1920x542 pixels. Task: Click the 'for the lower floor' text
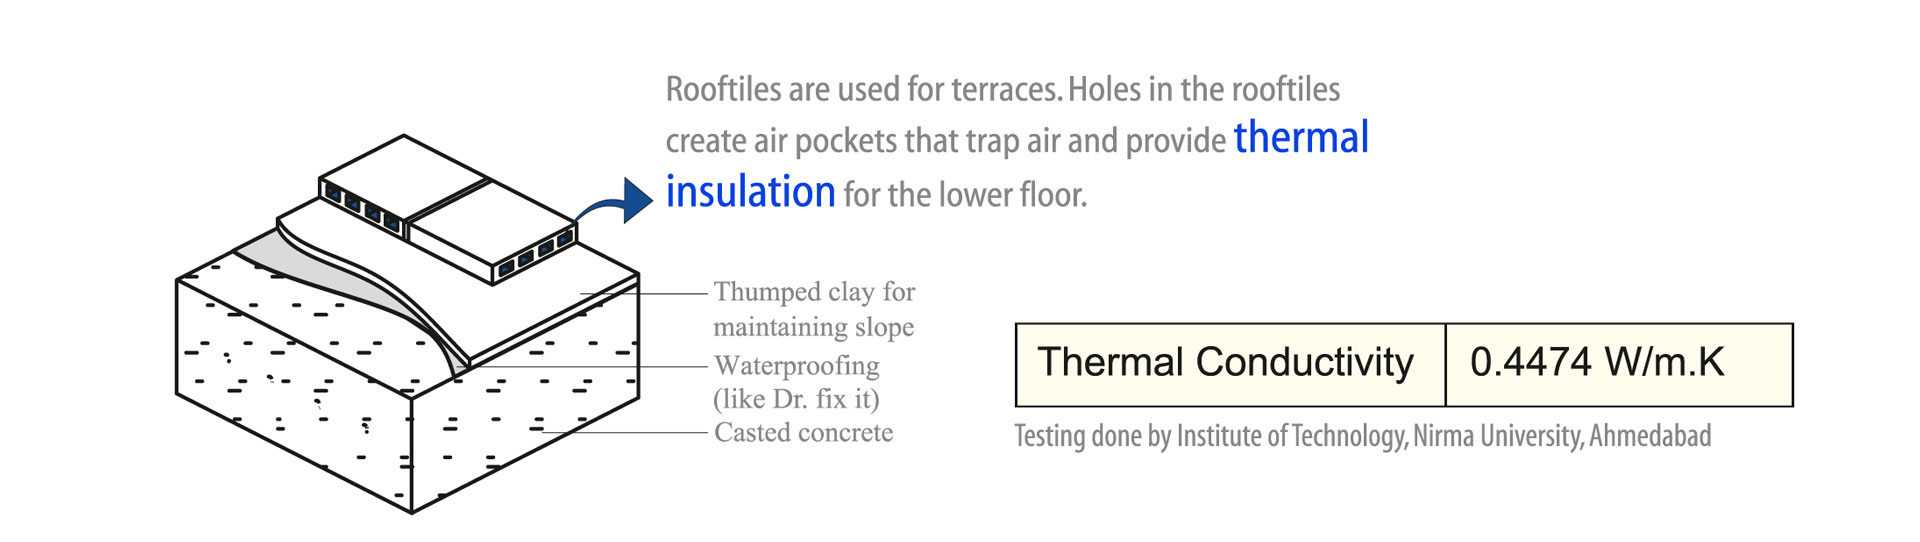coord(965,194)
